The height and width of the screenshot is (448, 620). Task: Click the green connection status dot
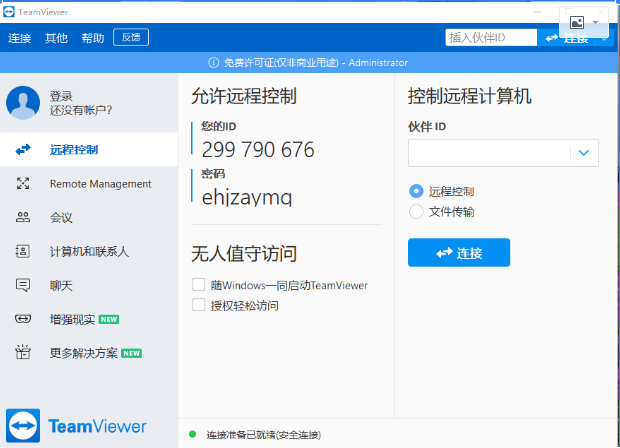(x=193, y=434)
